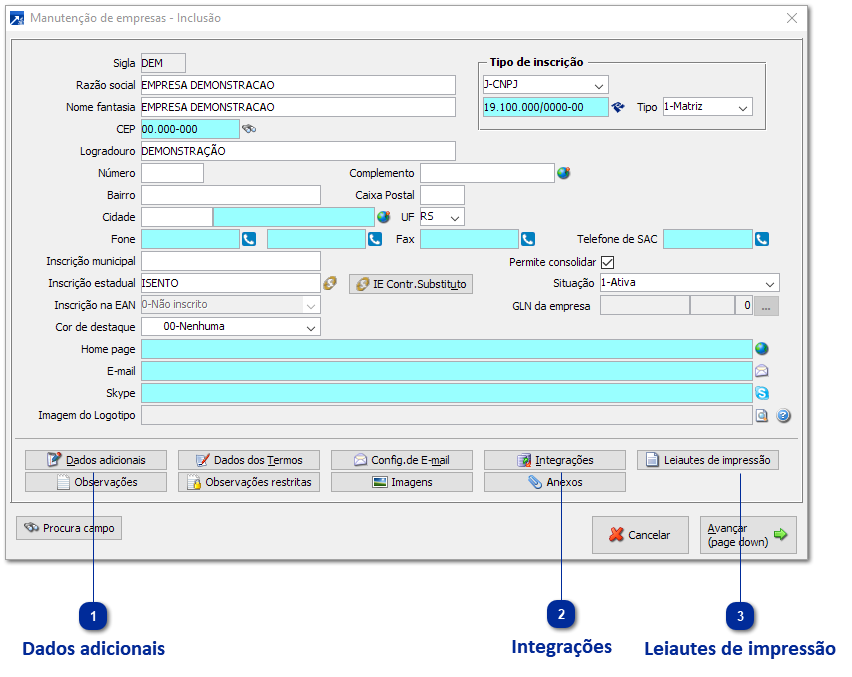The height and width of the screenshot is (677, 852).
Task: Click the Telefone de SAC phone icon
Action: (762, 239)
